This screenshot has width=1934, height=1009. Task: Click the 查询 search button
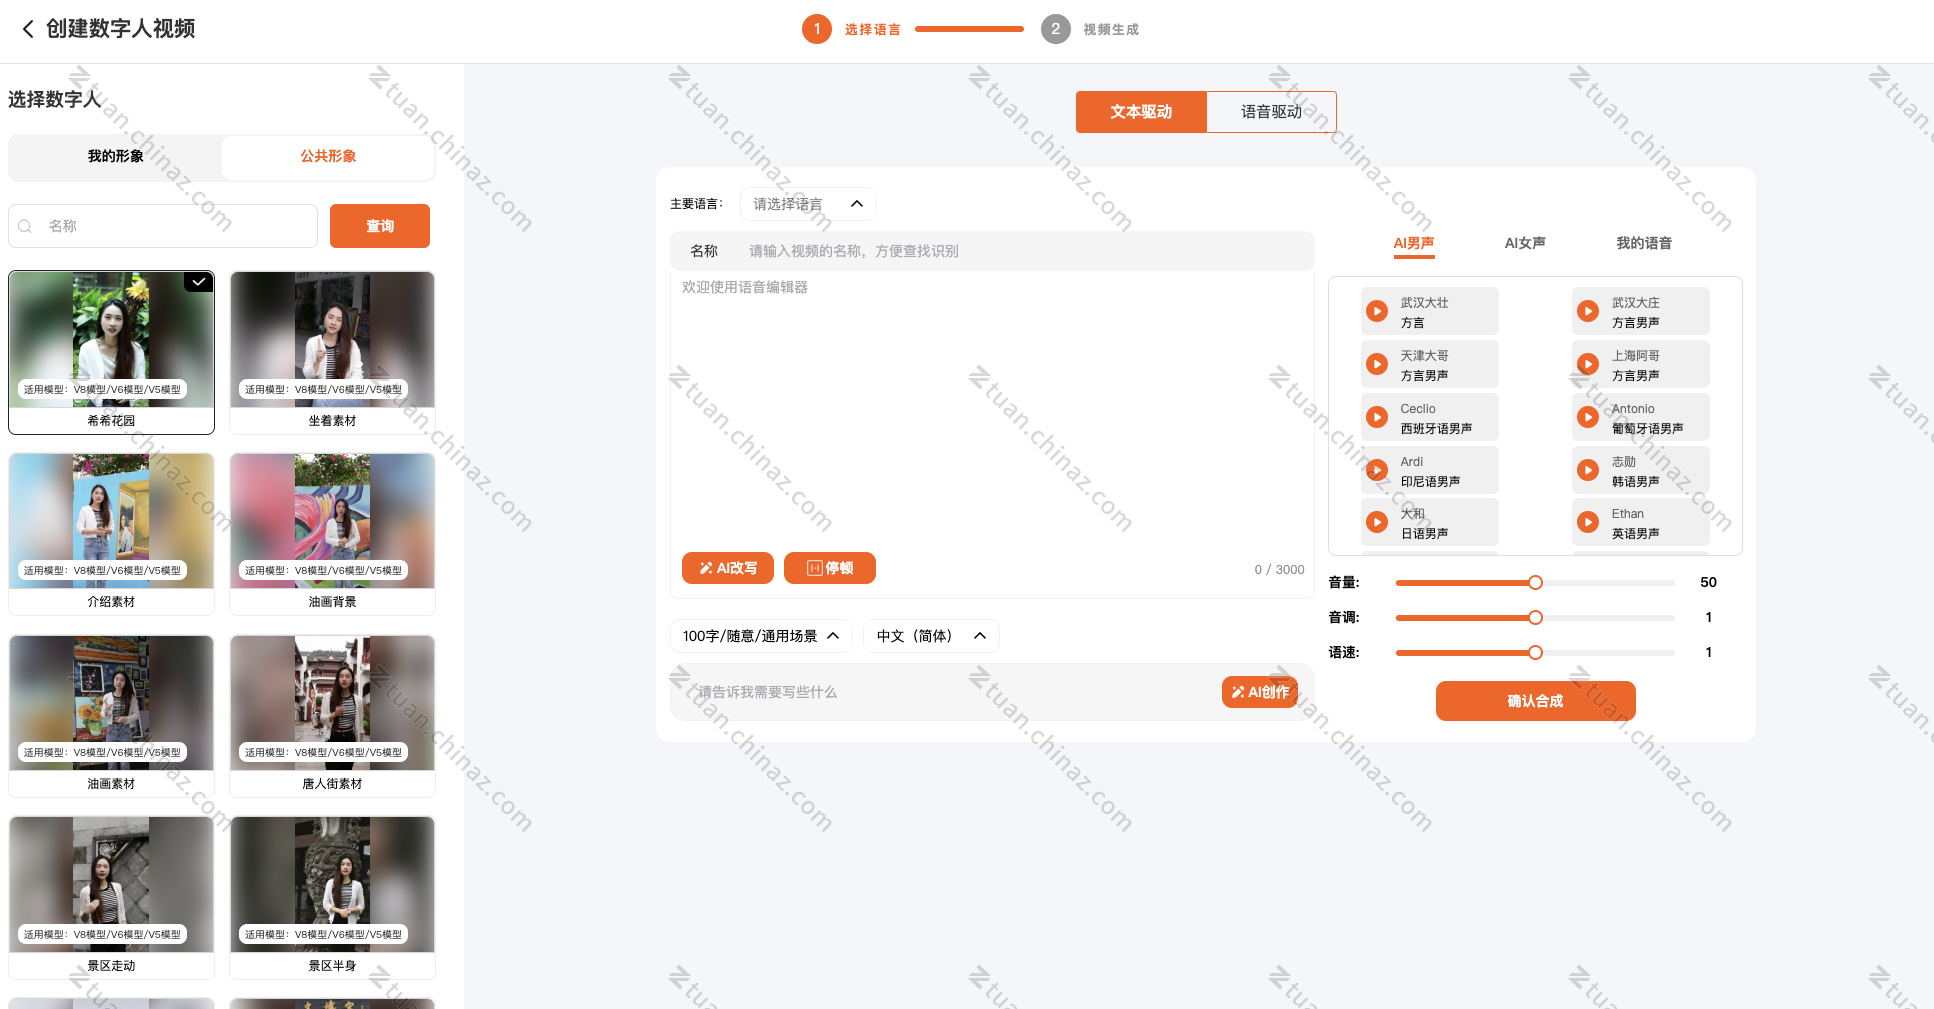[x=380, y=226]
